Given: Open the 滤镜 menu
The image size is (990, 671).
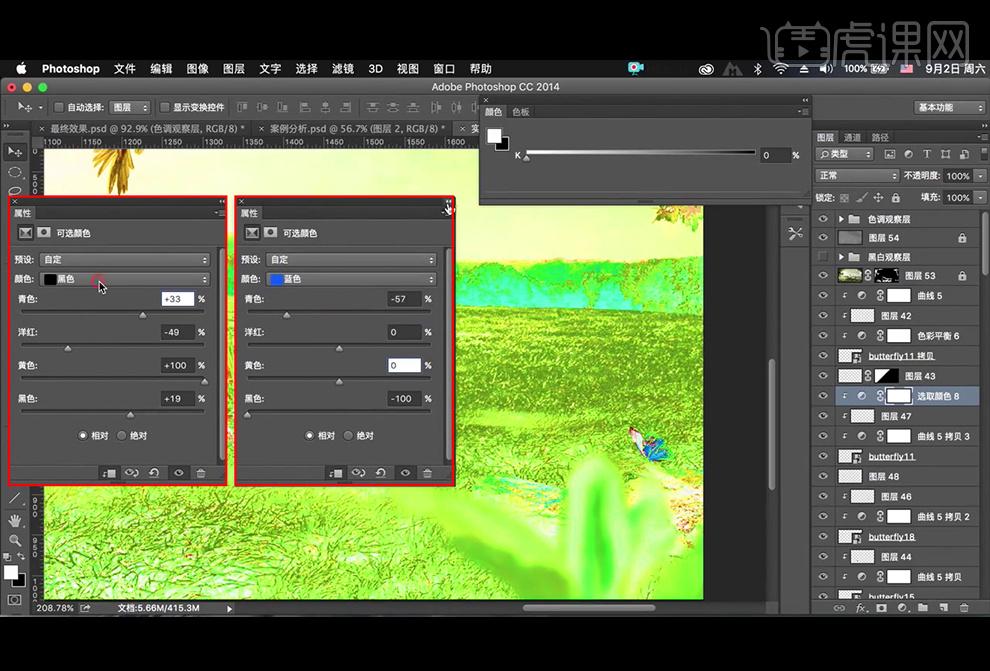Looking at the screenshot, I should pos(343,68).
